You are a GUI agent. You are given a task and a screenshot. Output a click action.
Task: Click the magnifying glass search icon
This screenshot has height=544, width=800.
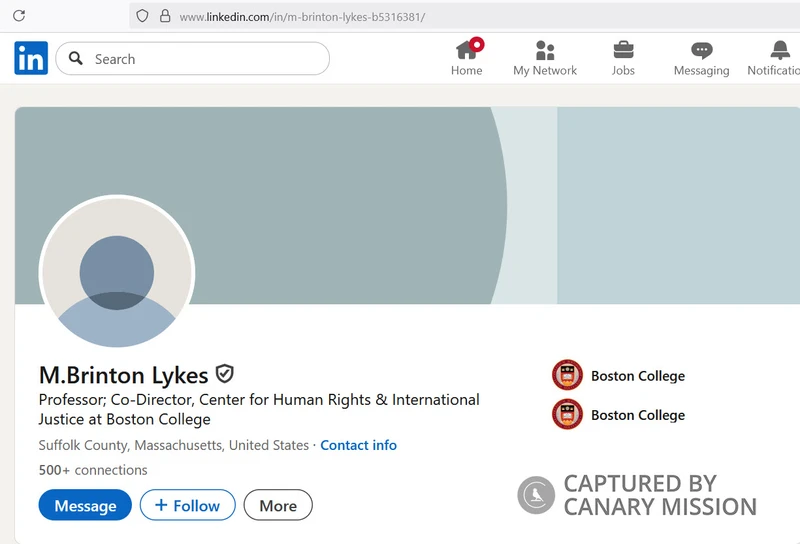pos(76,58)
